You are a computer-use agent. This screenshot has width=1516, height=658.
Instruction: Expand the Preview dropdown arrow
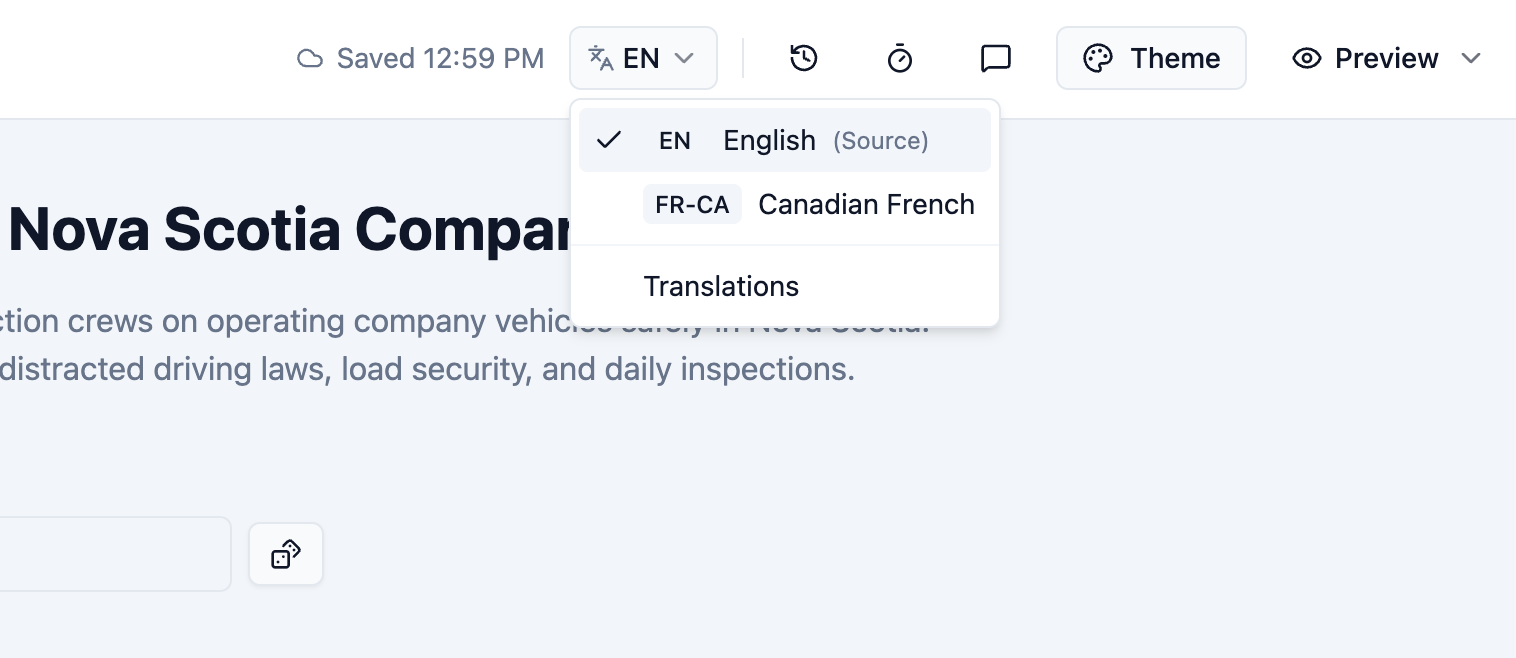[x=1471, y=58]
